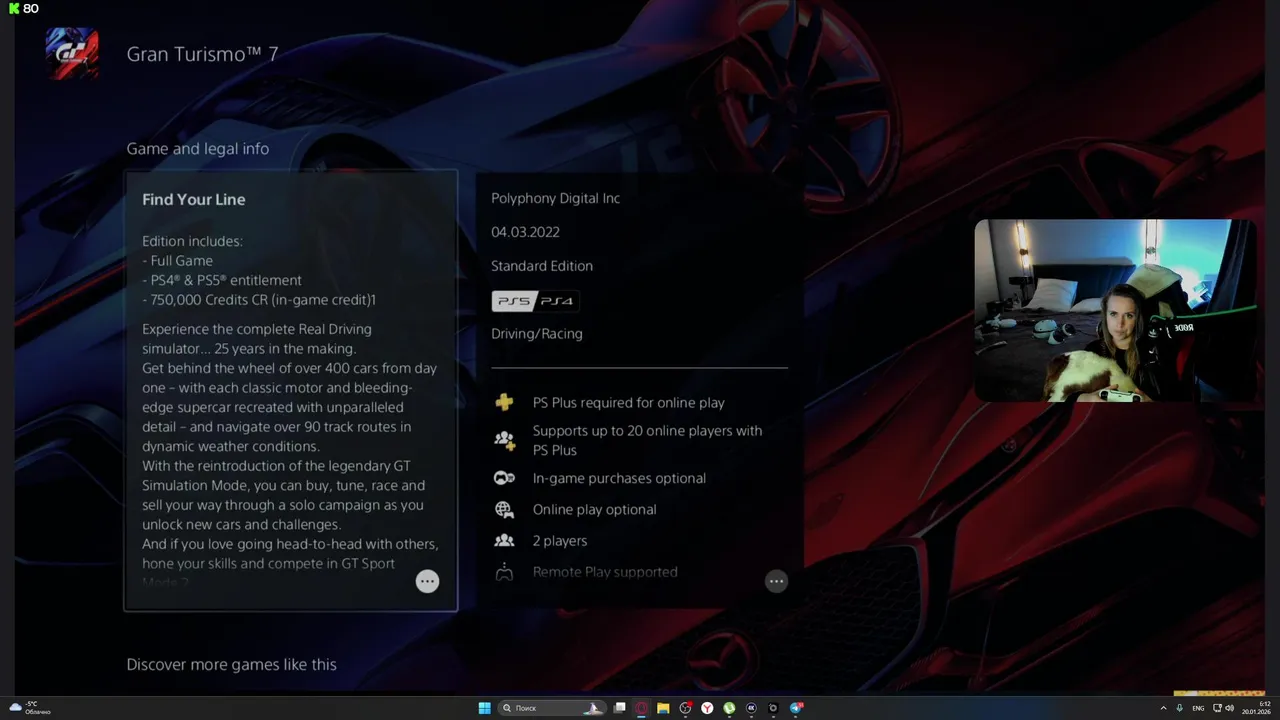Image resolution: width=1280 pixels, height=720 pixels.
Task: Select the release date 04.03.2022
Action: coord(525,232)
